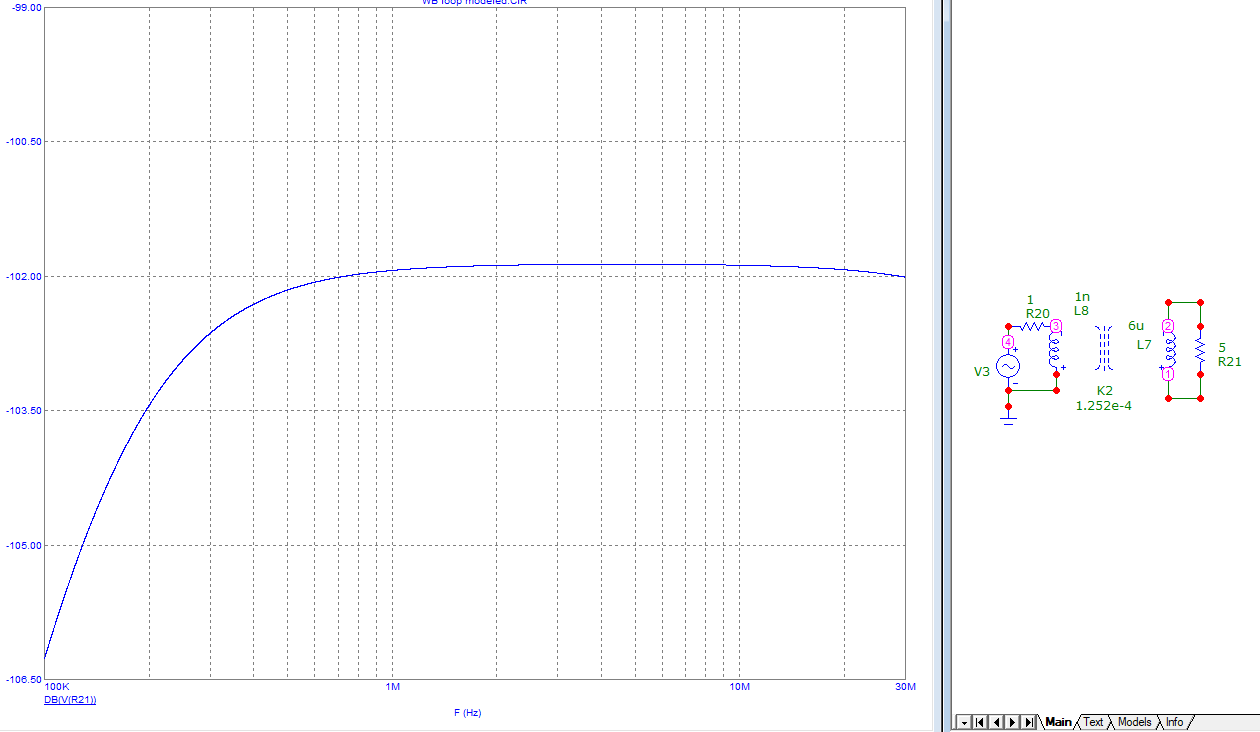The height and width of the screenshot is (732, 1260).
Task: Switch to the Text tab
Action: (1093, 722)
